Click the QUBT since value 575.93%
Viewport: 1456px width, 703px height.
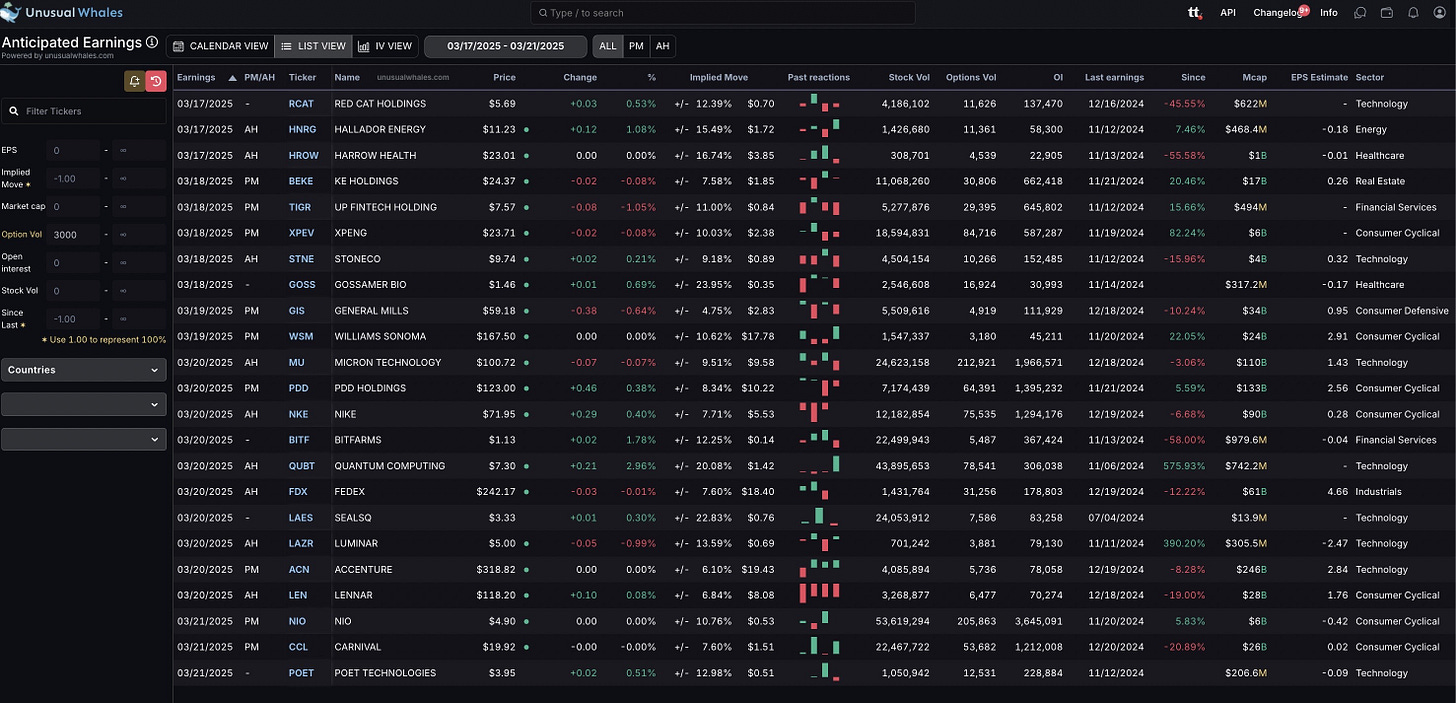(1183, 466)
